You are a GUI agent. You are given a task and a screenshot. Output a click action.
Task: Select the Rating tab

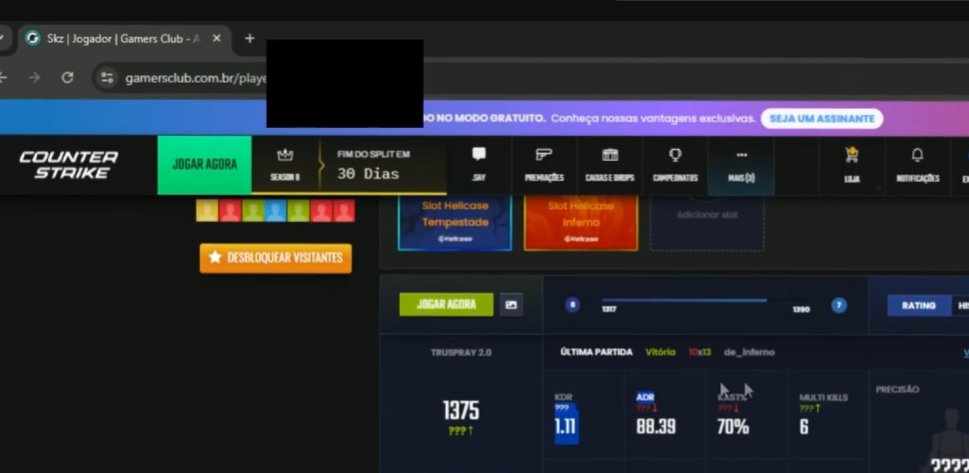pos(918,305)
